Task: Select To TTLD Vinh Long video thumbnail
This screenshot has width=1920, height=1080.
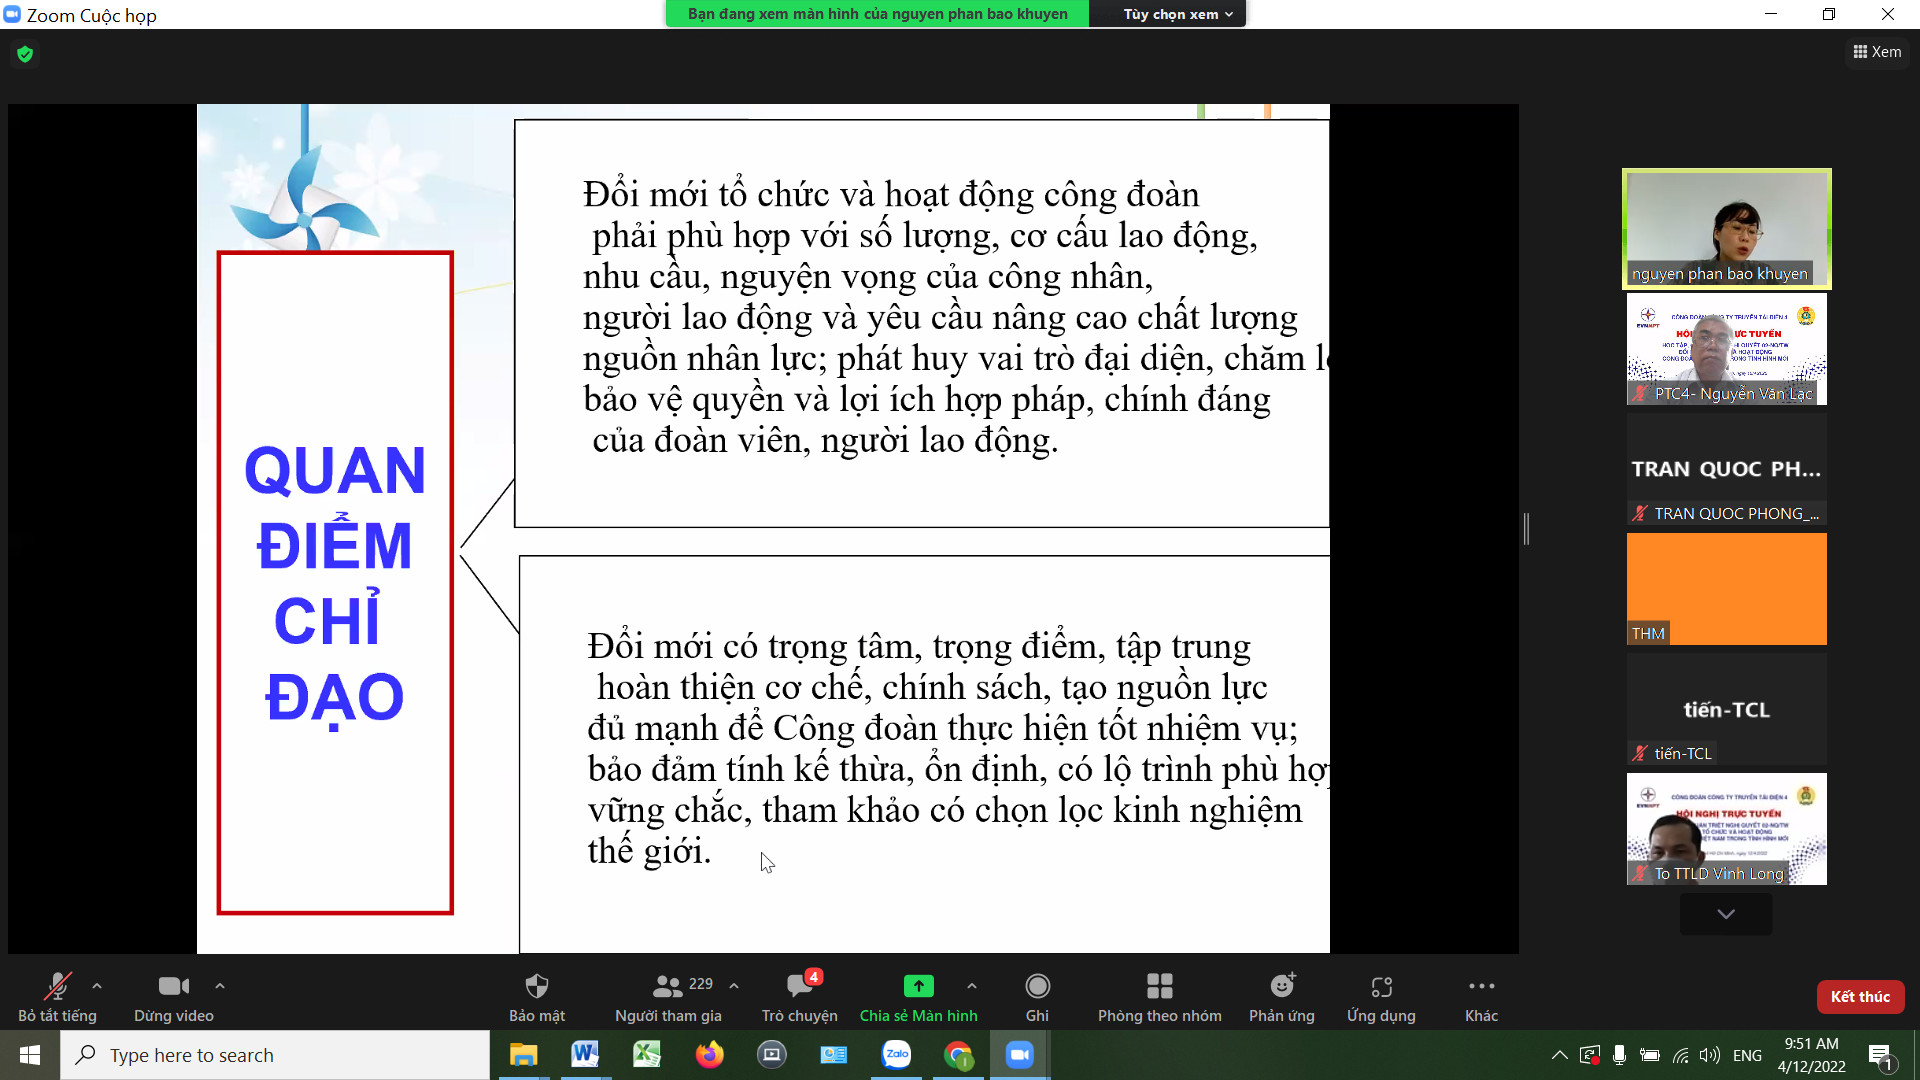Action: click(1726, 829)
